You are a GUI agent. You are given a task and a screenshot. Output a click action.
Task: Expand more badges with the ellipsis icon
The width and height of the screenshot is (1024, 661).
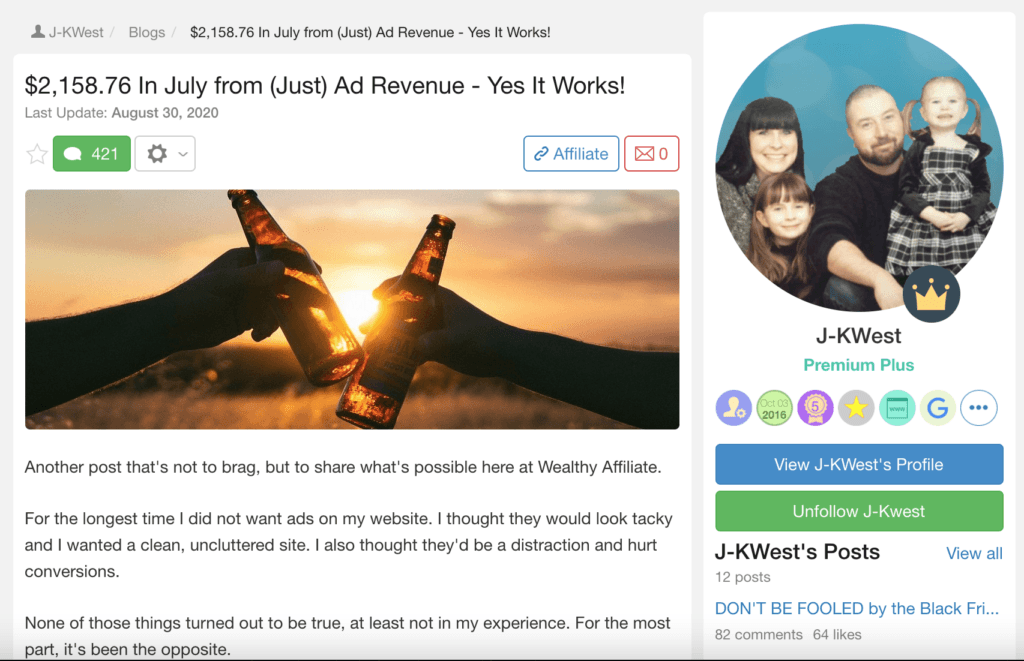(979, 408)
